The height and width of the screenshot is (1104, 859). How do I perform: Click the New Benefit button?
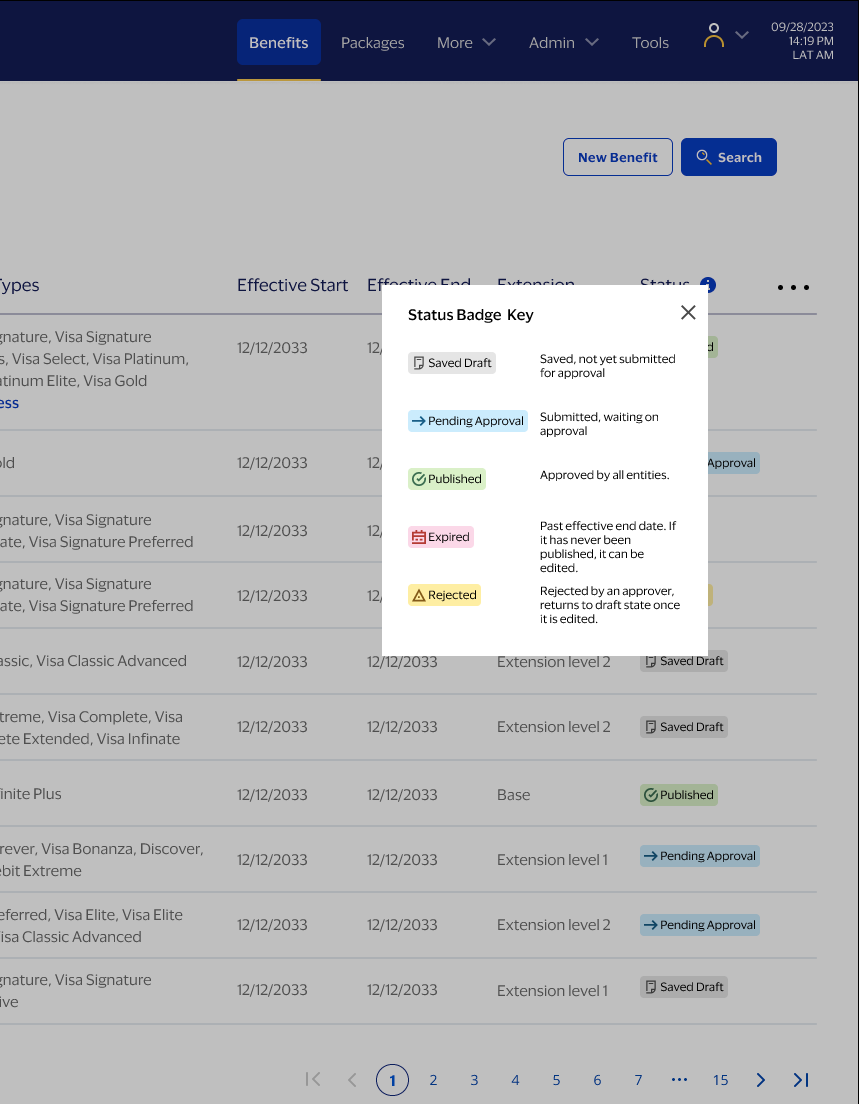[x=617, y=157]
